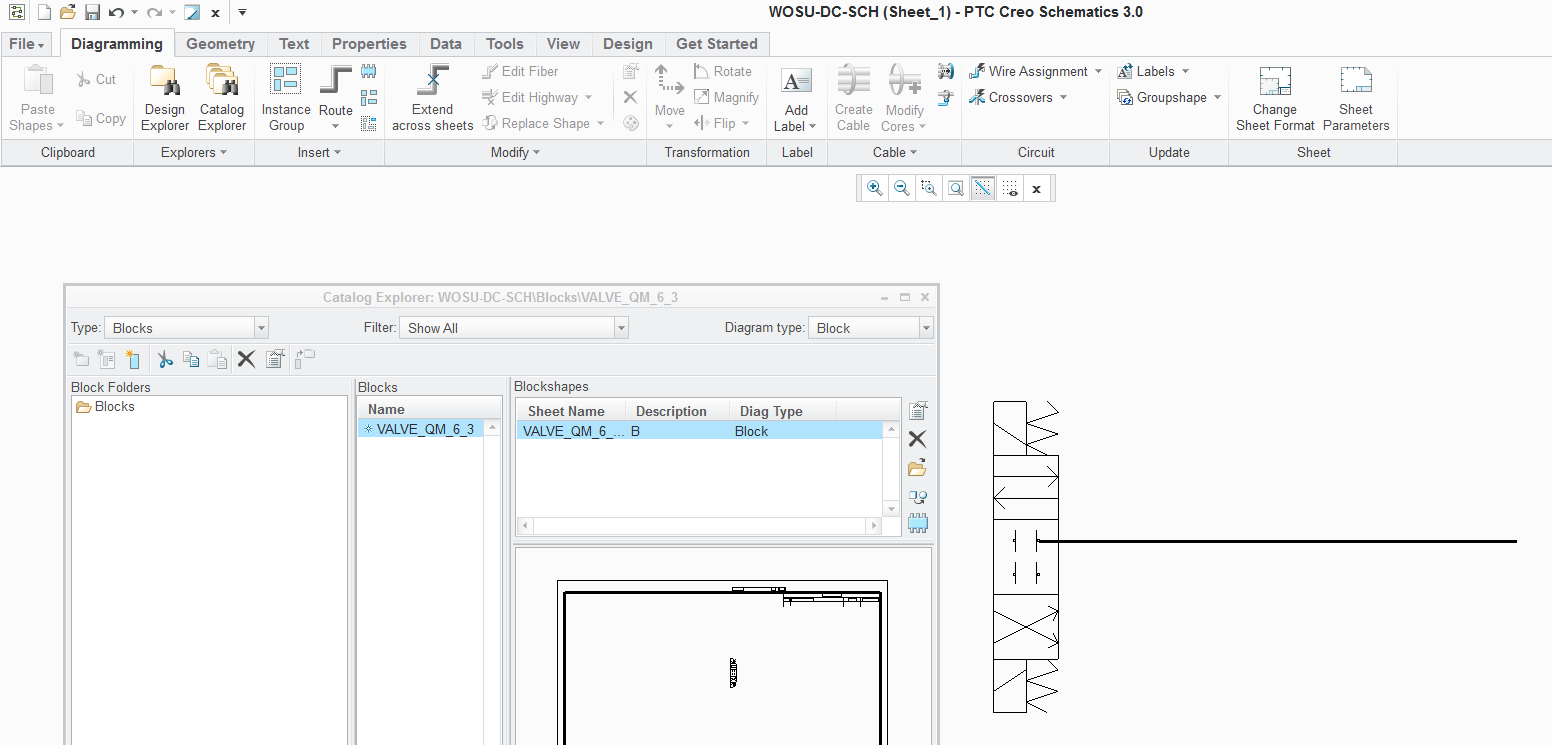Image resolution: width=1552 pixels, height=745 pixels.
Task: Click the Diag Type column header
Action: (x=782, y=411)
